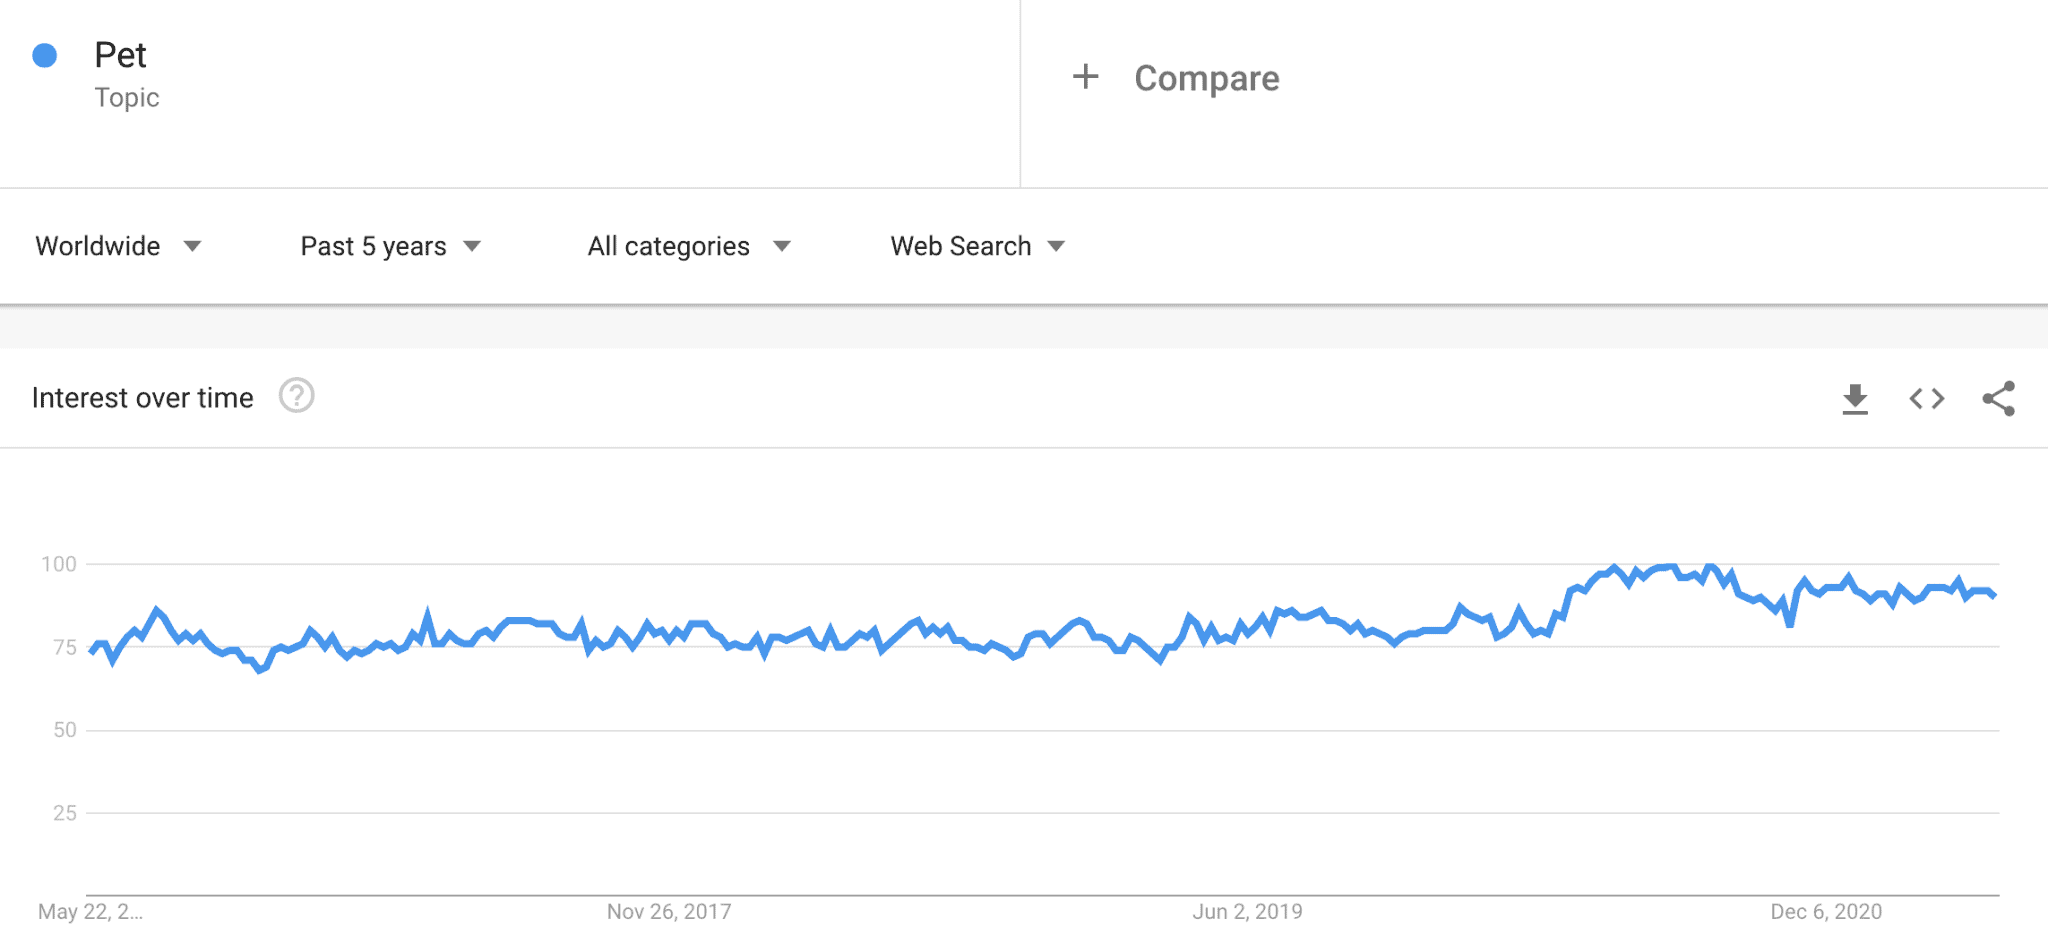Select the download arrow icon on the chart toolbar
The width and height of the screenshot is (2048, 935).
[1856, 398]
